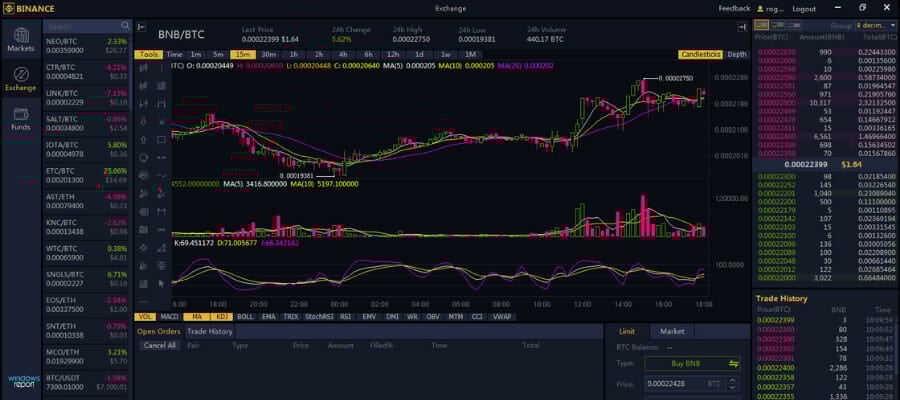The height and width of the screenshot is (400, 900).
Task: Select the EOS/ETH pair row
Action: pos(87,305)
